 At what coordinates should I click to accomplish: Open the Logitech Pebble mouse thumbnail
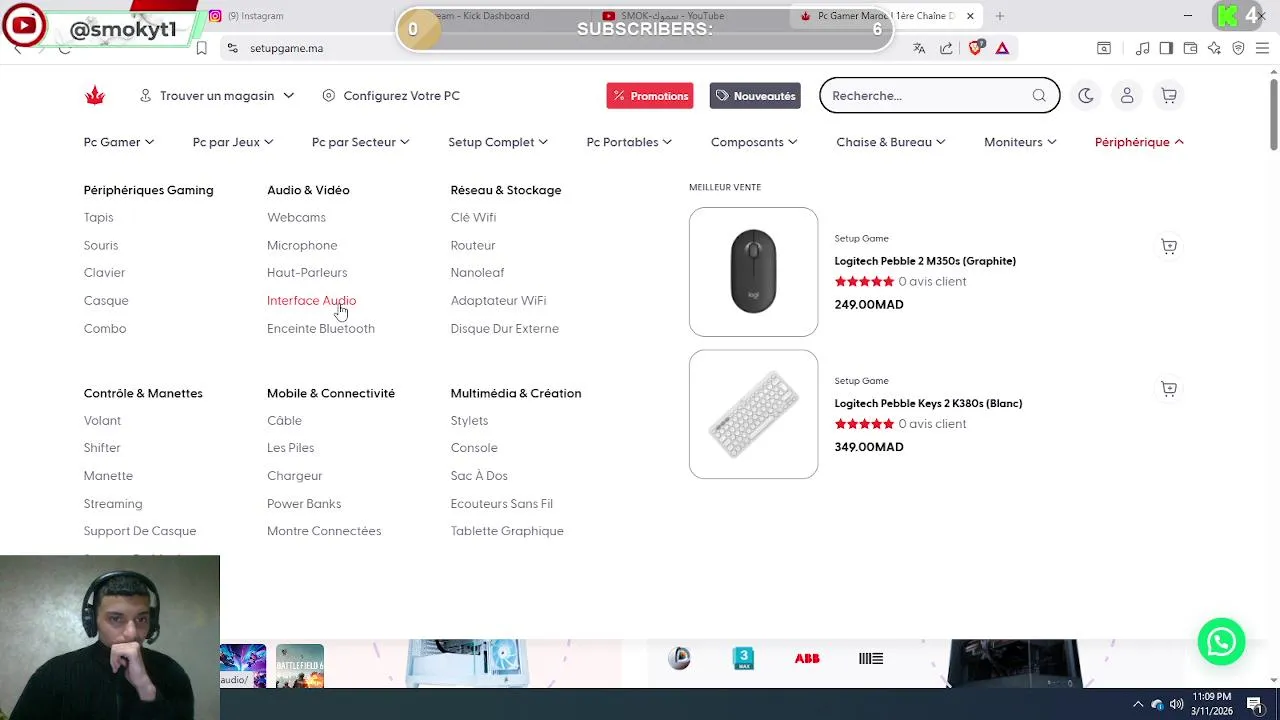pyautogui.click(x=753, y=272)
